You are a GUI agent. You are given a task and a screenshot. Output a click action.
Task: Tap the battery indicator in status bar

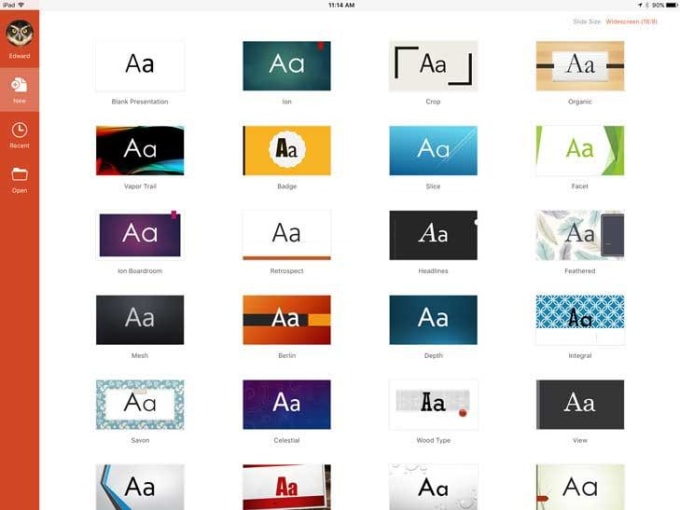667,5
